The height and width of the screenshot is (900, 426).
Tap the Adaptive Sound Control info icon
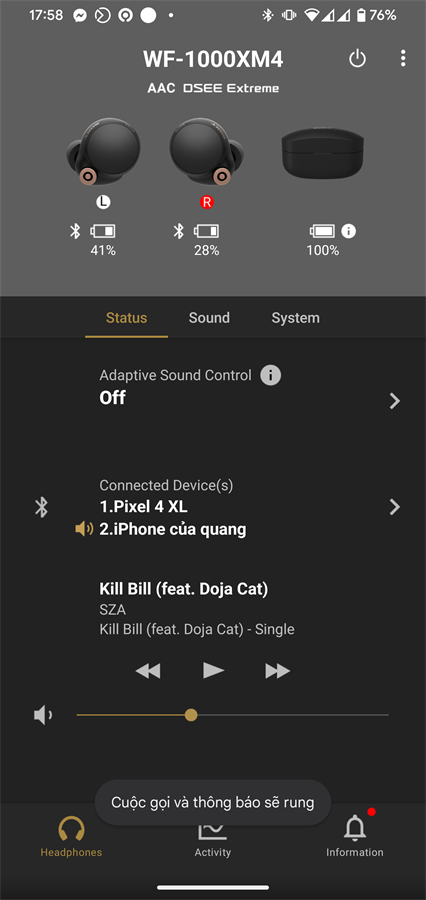[x=270, y=375]
